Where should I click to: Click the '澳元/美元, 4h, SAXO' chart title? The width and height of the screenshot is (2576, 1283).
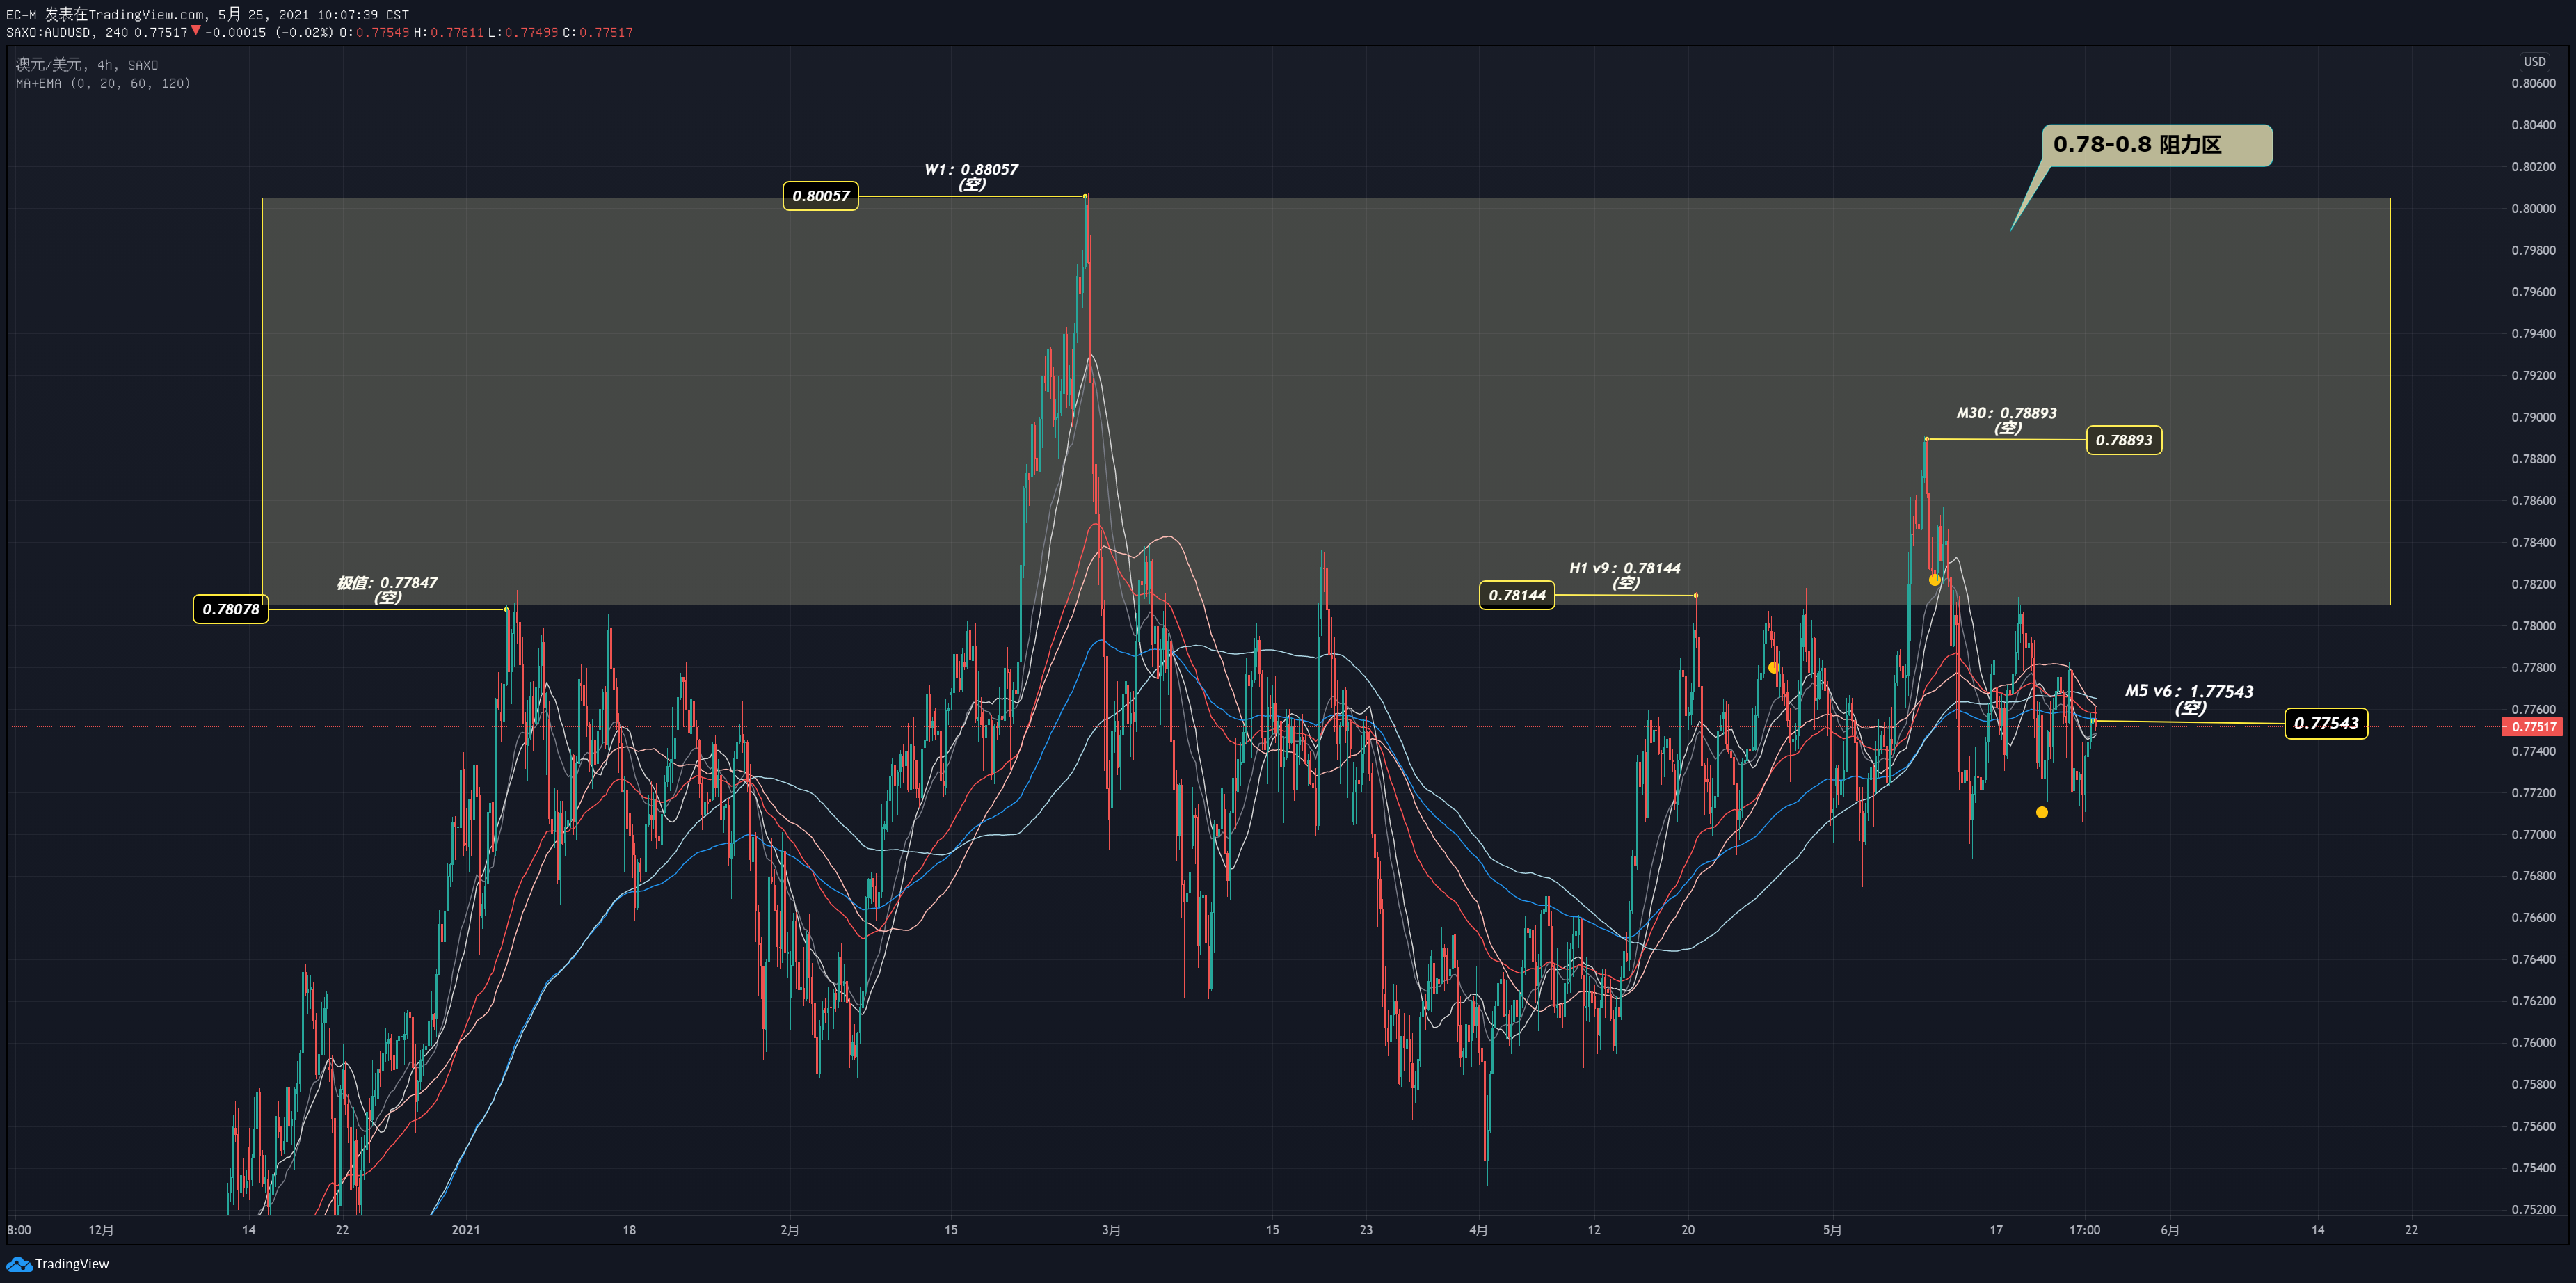[x=87, y=65]
